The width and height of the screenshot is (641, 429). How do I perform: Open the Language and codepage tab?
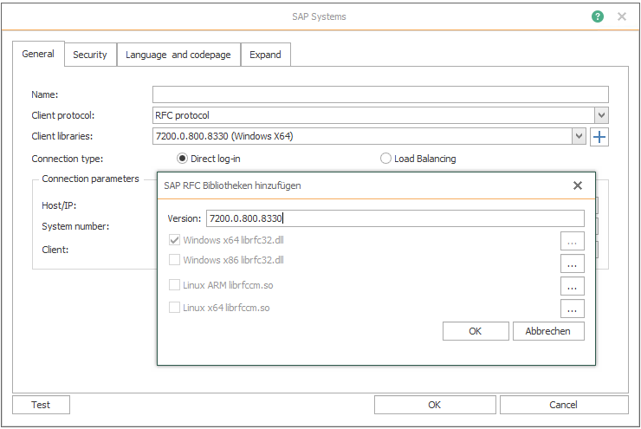coord(178,55)
